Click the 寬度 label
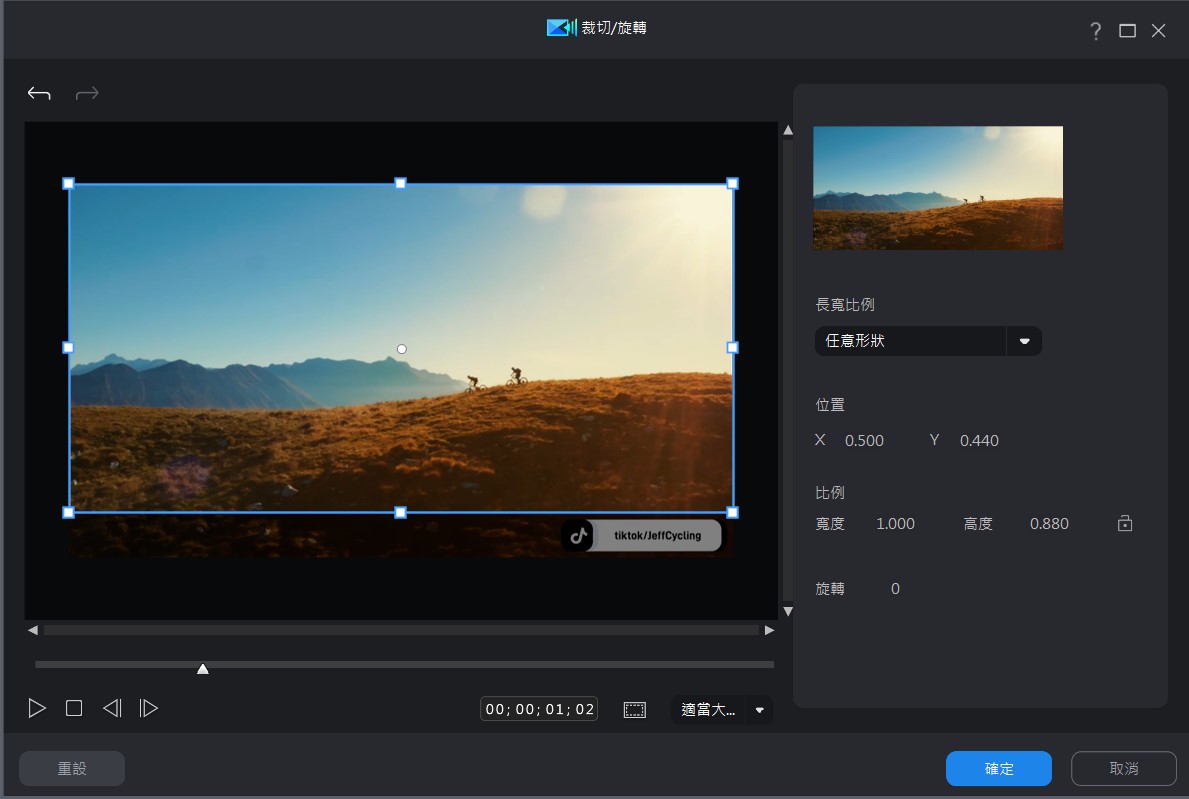 (x=830, y=524)
